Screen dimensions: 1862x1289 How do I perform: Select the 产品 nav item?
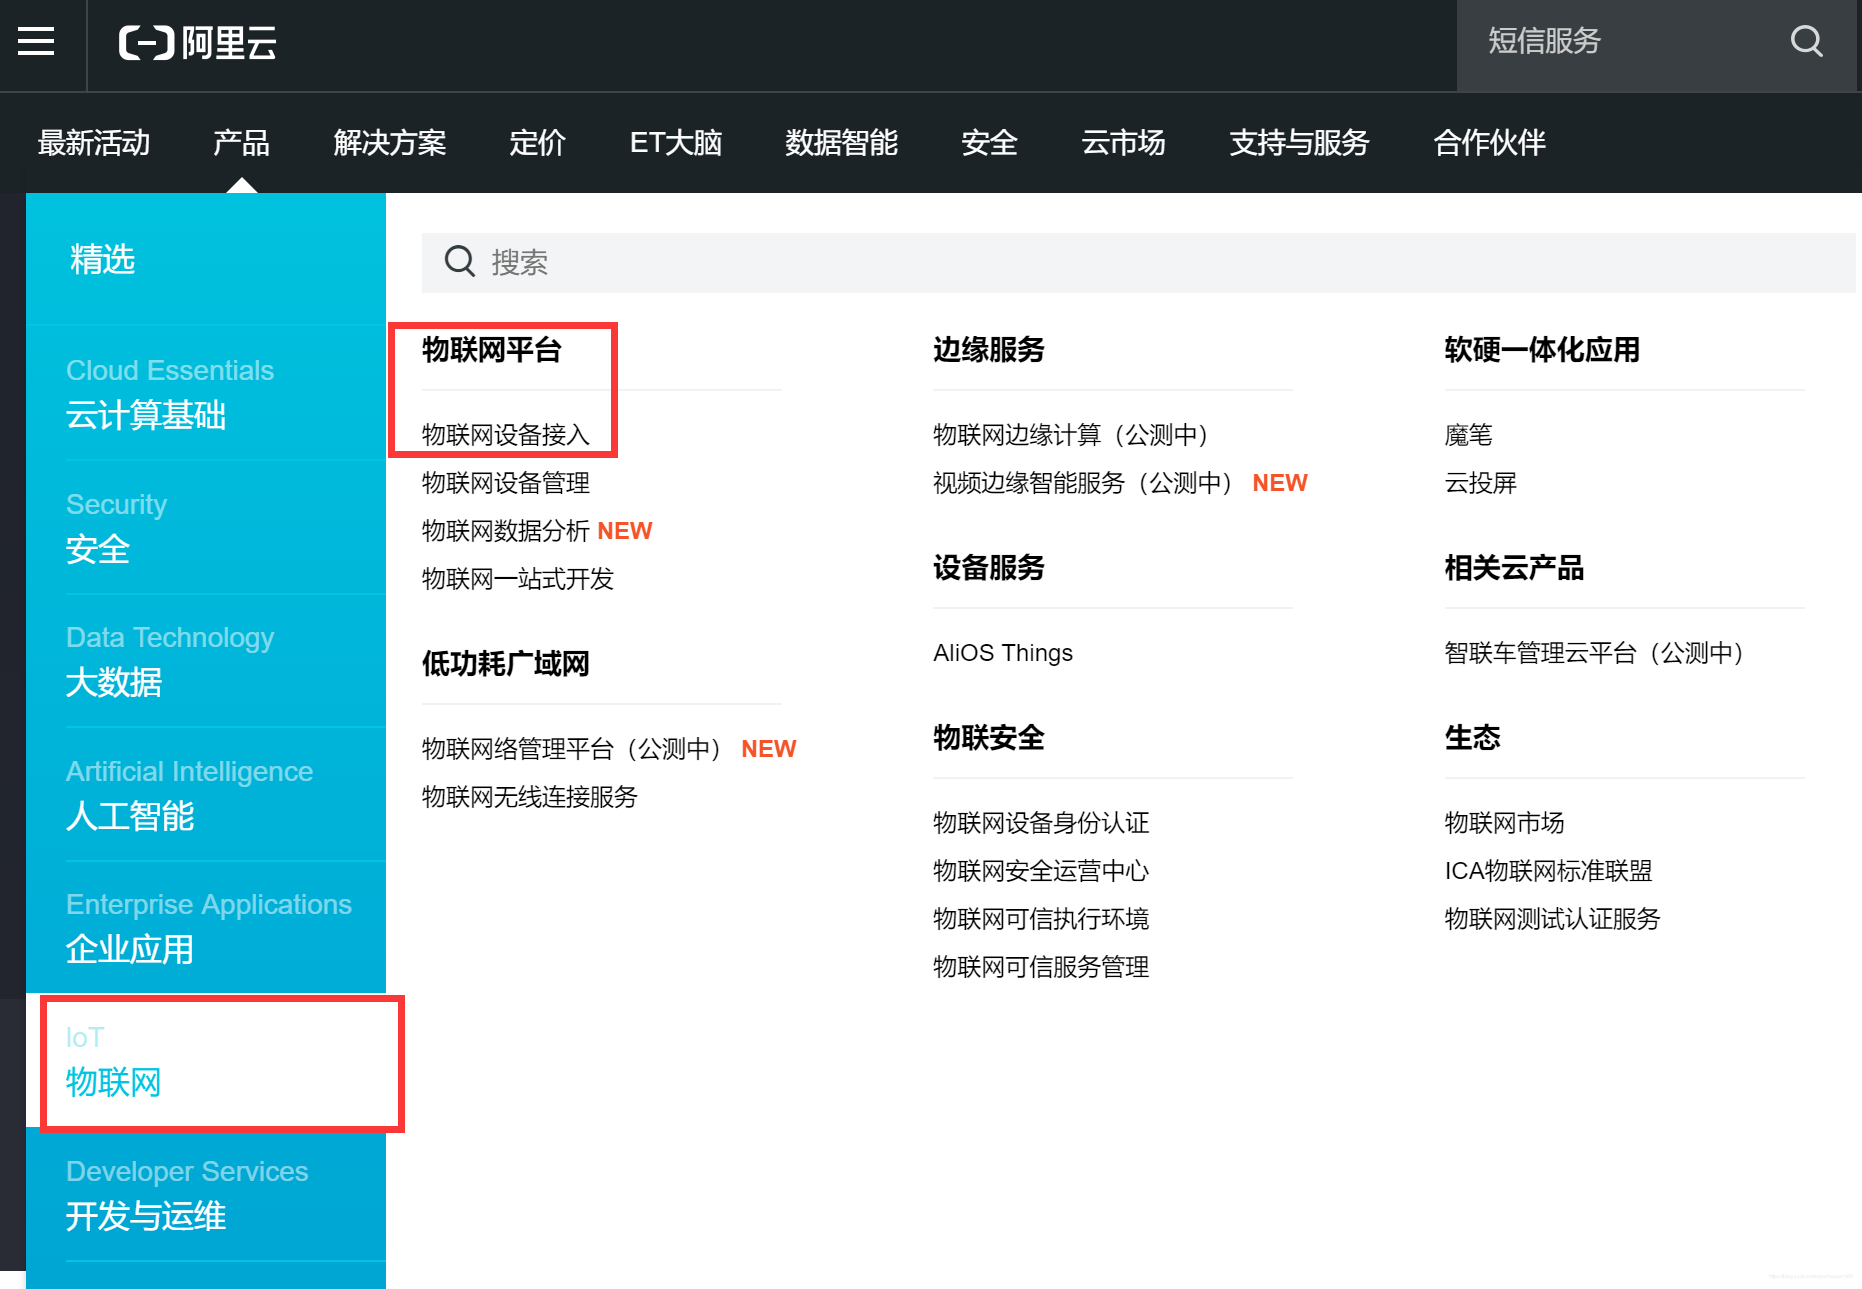coord(241,143)
